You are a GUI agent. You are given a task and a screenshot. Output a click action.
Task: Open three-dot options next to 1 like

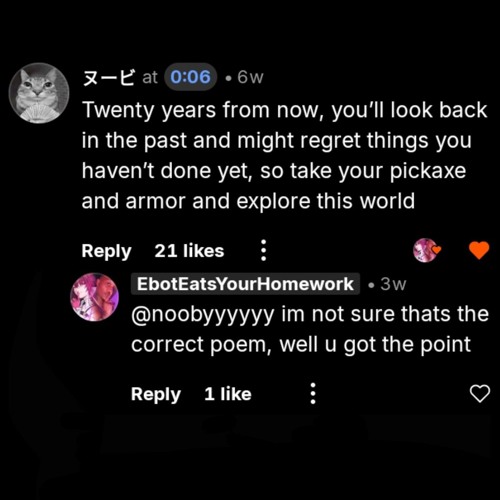click(x=313, y=393)
